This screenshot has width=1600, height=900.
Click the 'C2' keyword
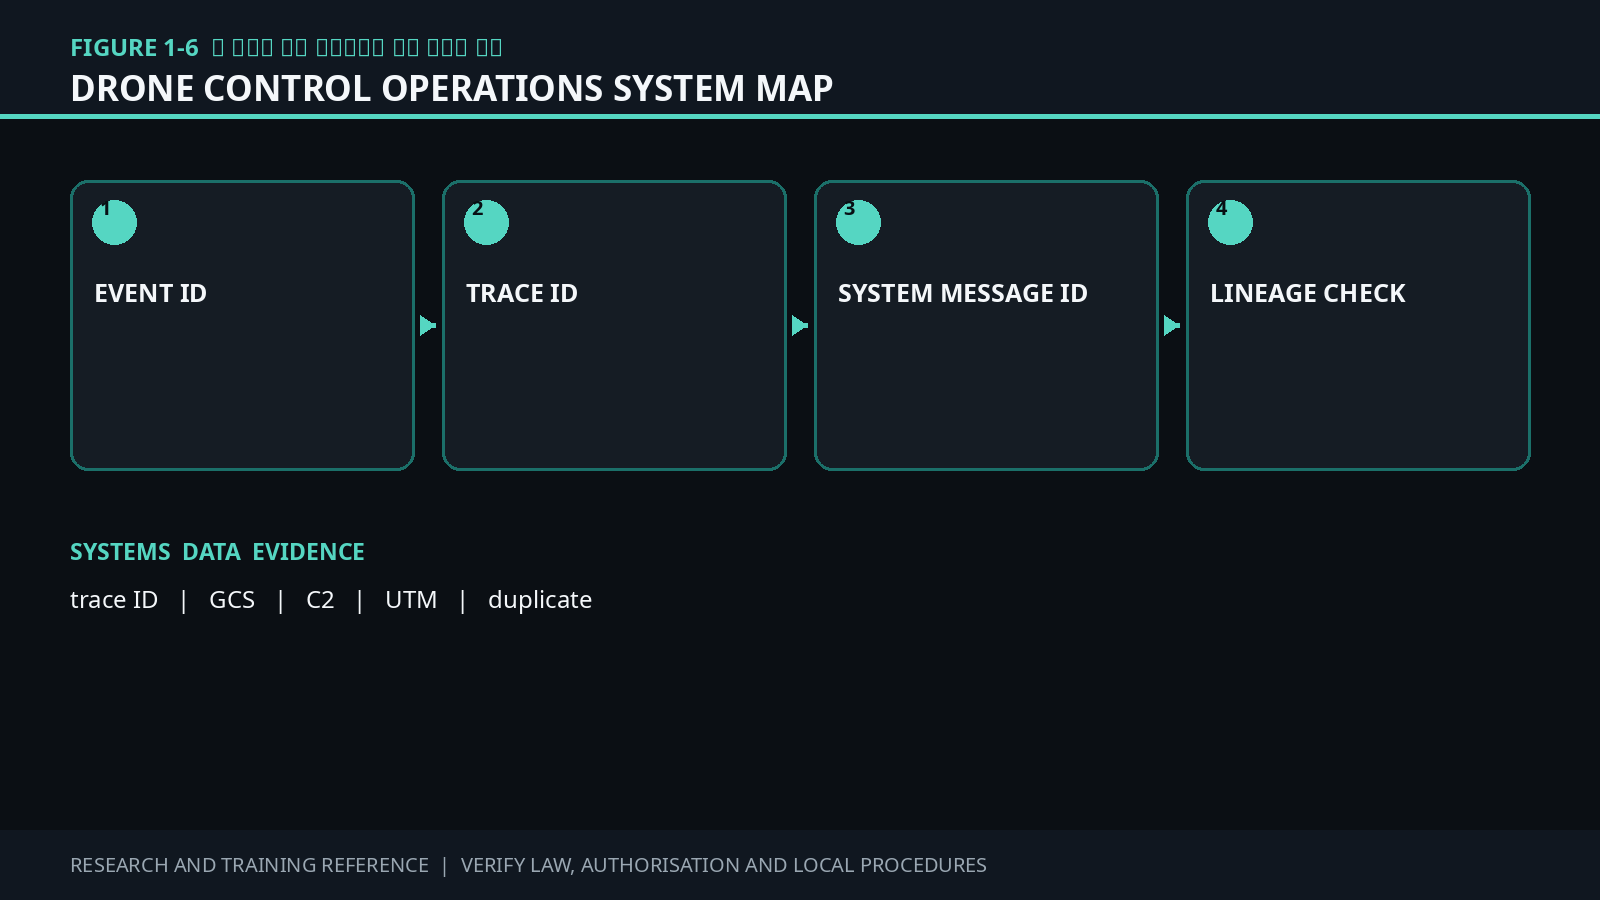[x=320, y=599]
